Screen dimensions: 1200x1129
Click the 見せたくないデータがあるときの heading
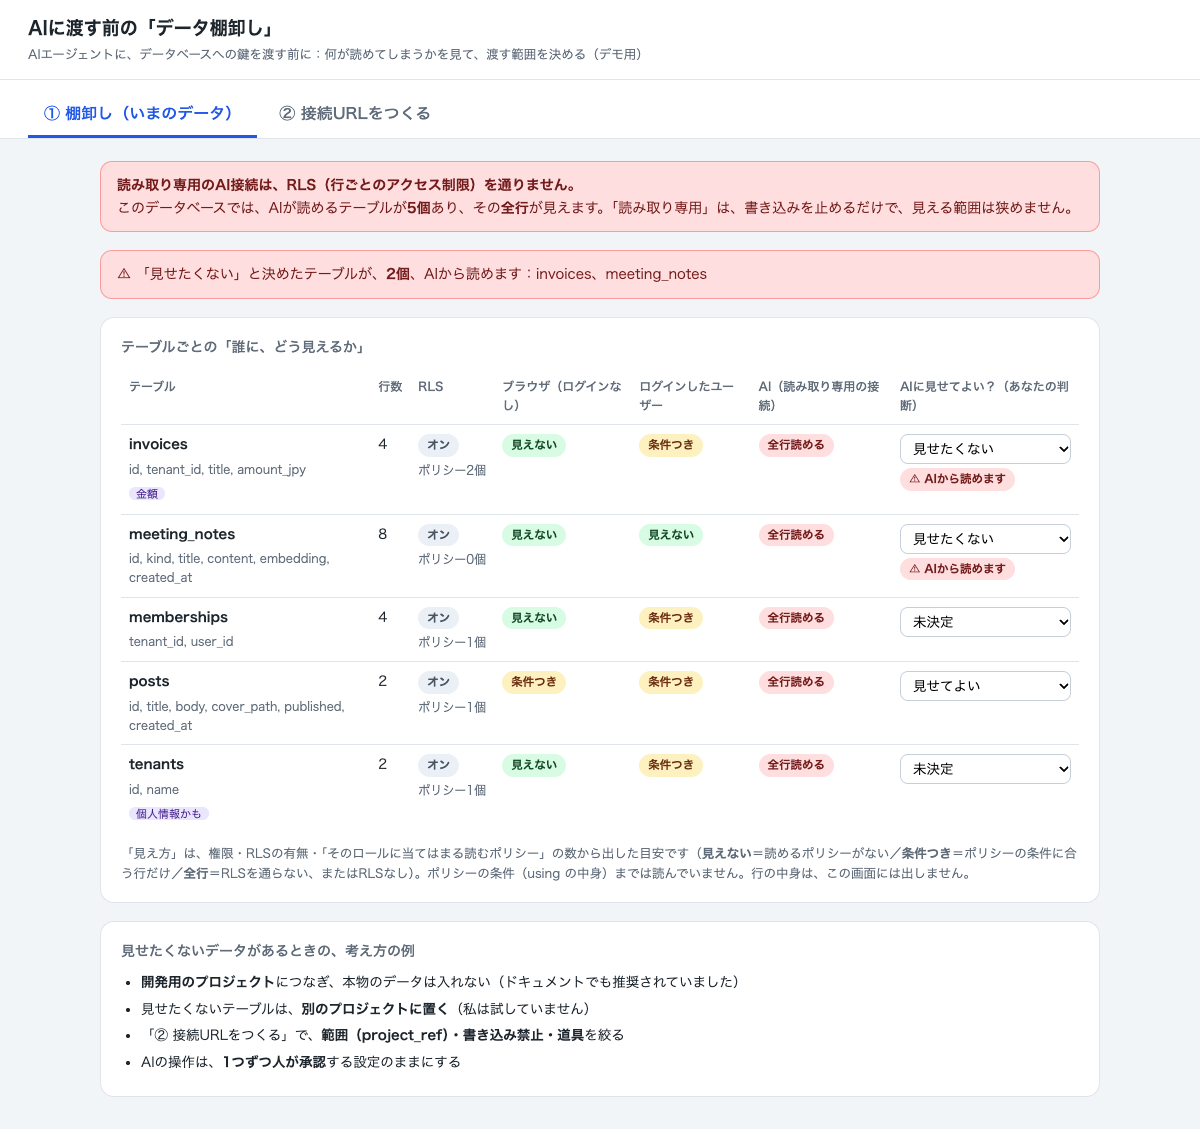point(268,950)
